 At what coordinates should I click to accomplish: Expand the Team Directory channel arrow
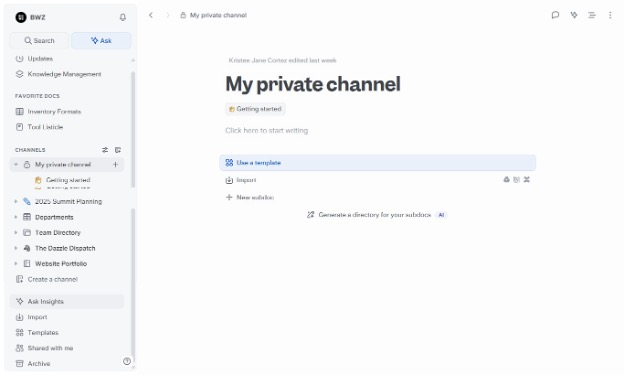point(16,232)
